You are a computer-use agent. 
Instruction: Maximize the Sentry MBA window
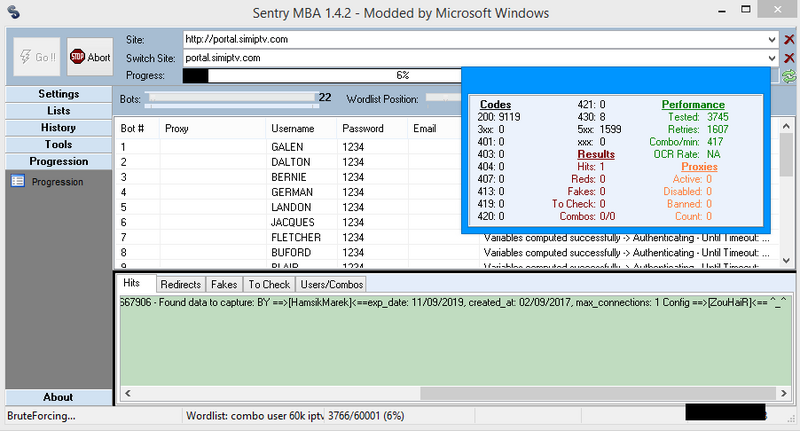click(x=746, y=9)
